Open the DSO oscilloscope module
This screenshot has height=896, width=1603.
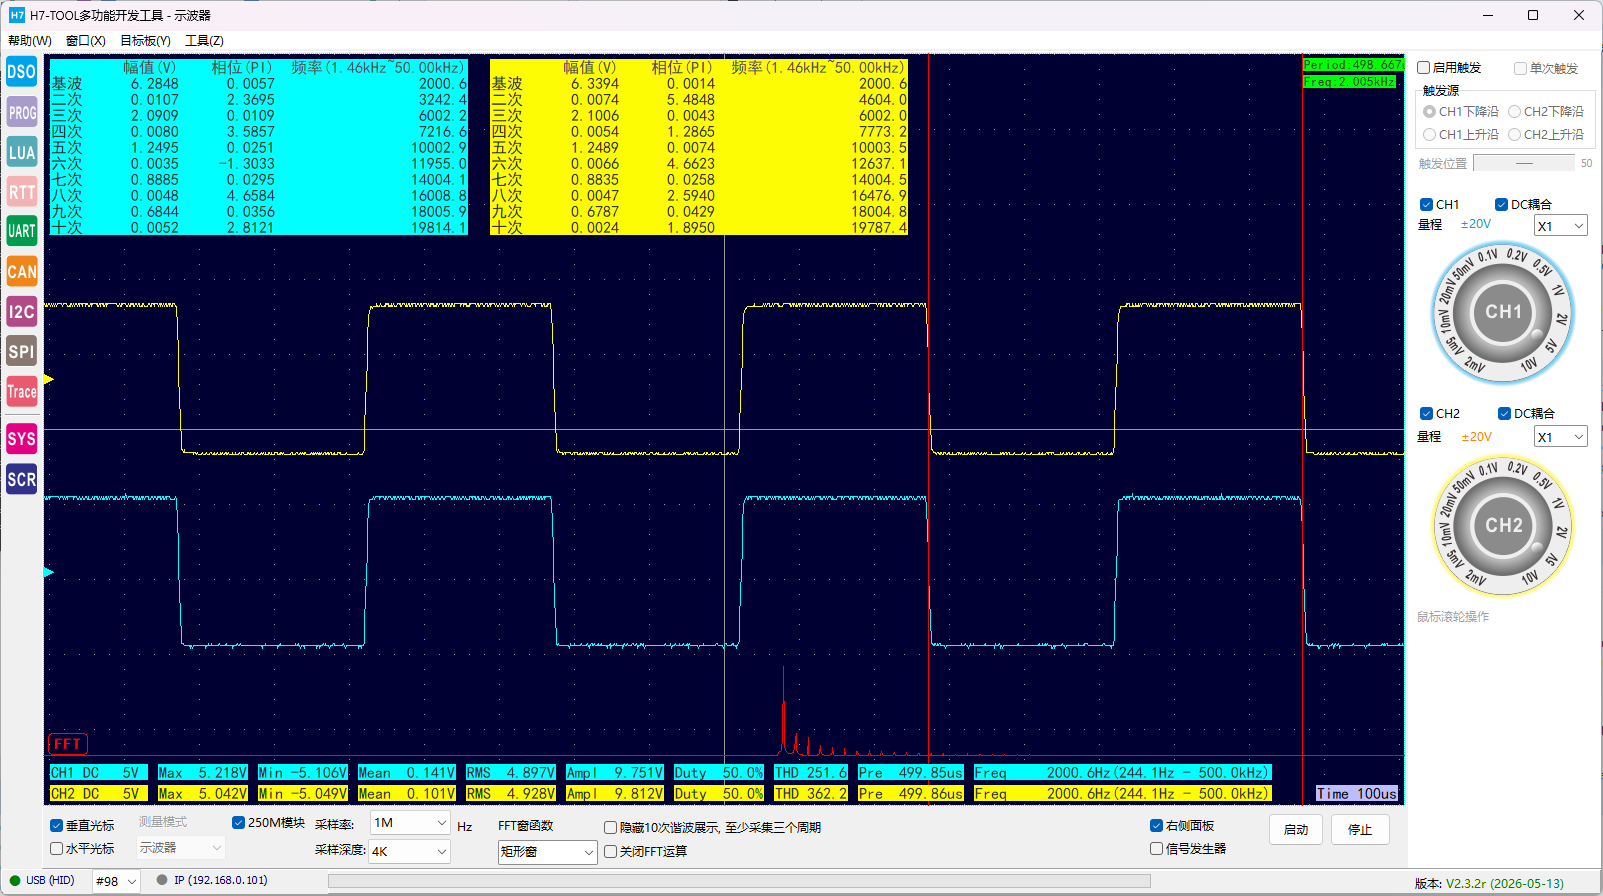coord(21,72)
